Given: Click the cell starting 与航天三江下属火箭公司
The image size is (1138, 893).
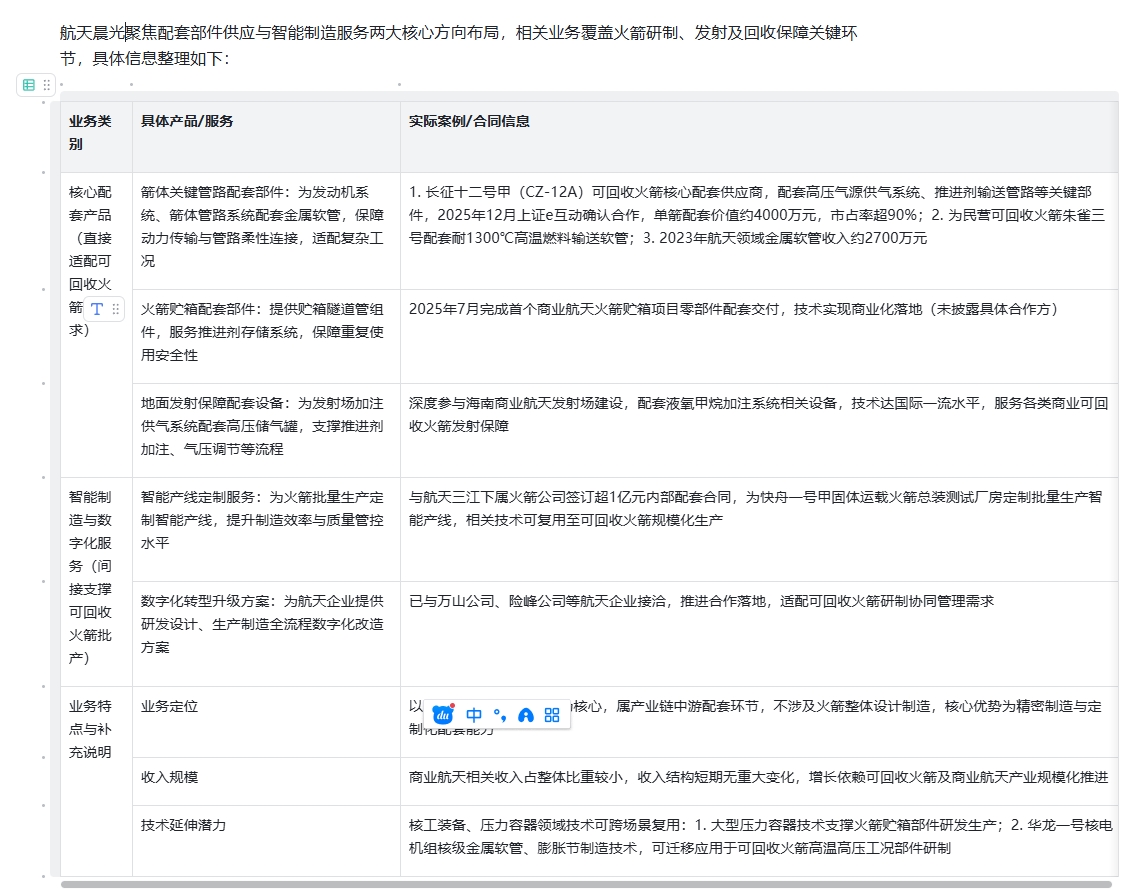Looking at the screenshot, I should (759, 529).
